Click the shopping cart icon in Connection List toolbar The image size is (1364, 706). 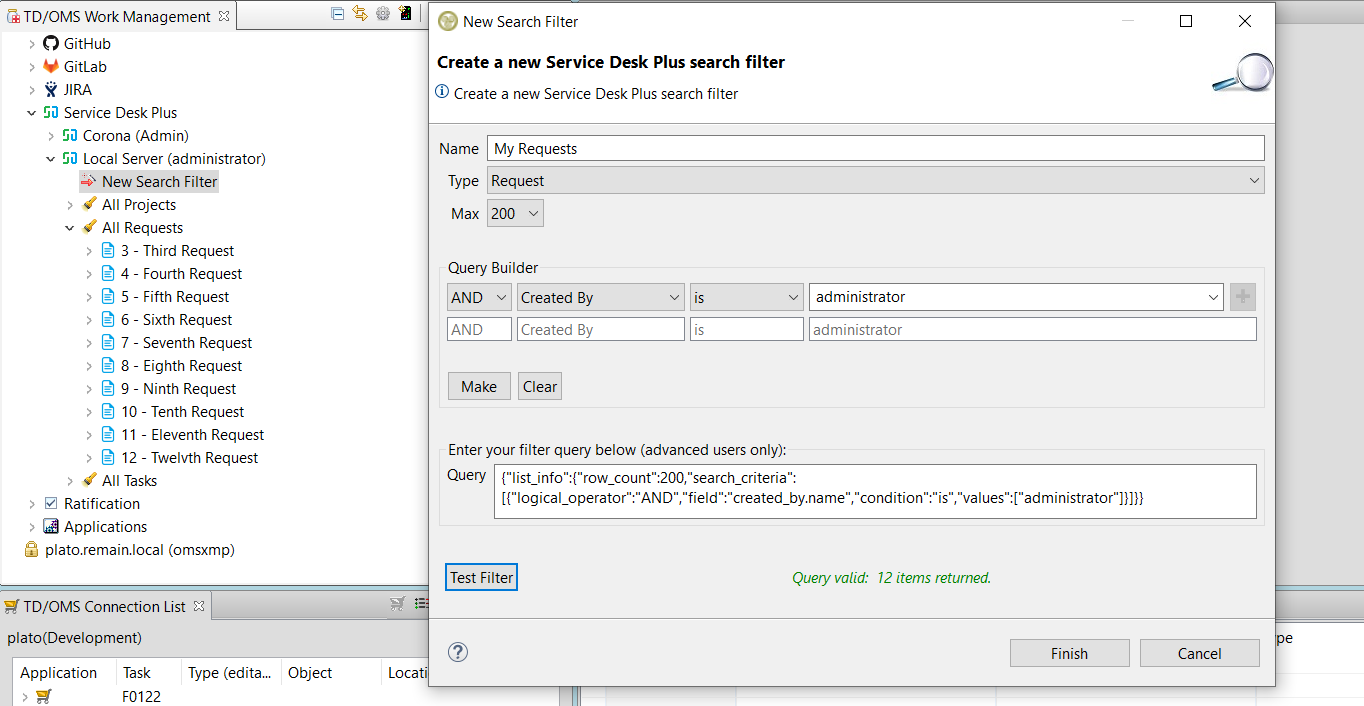click(397, 604)
